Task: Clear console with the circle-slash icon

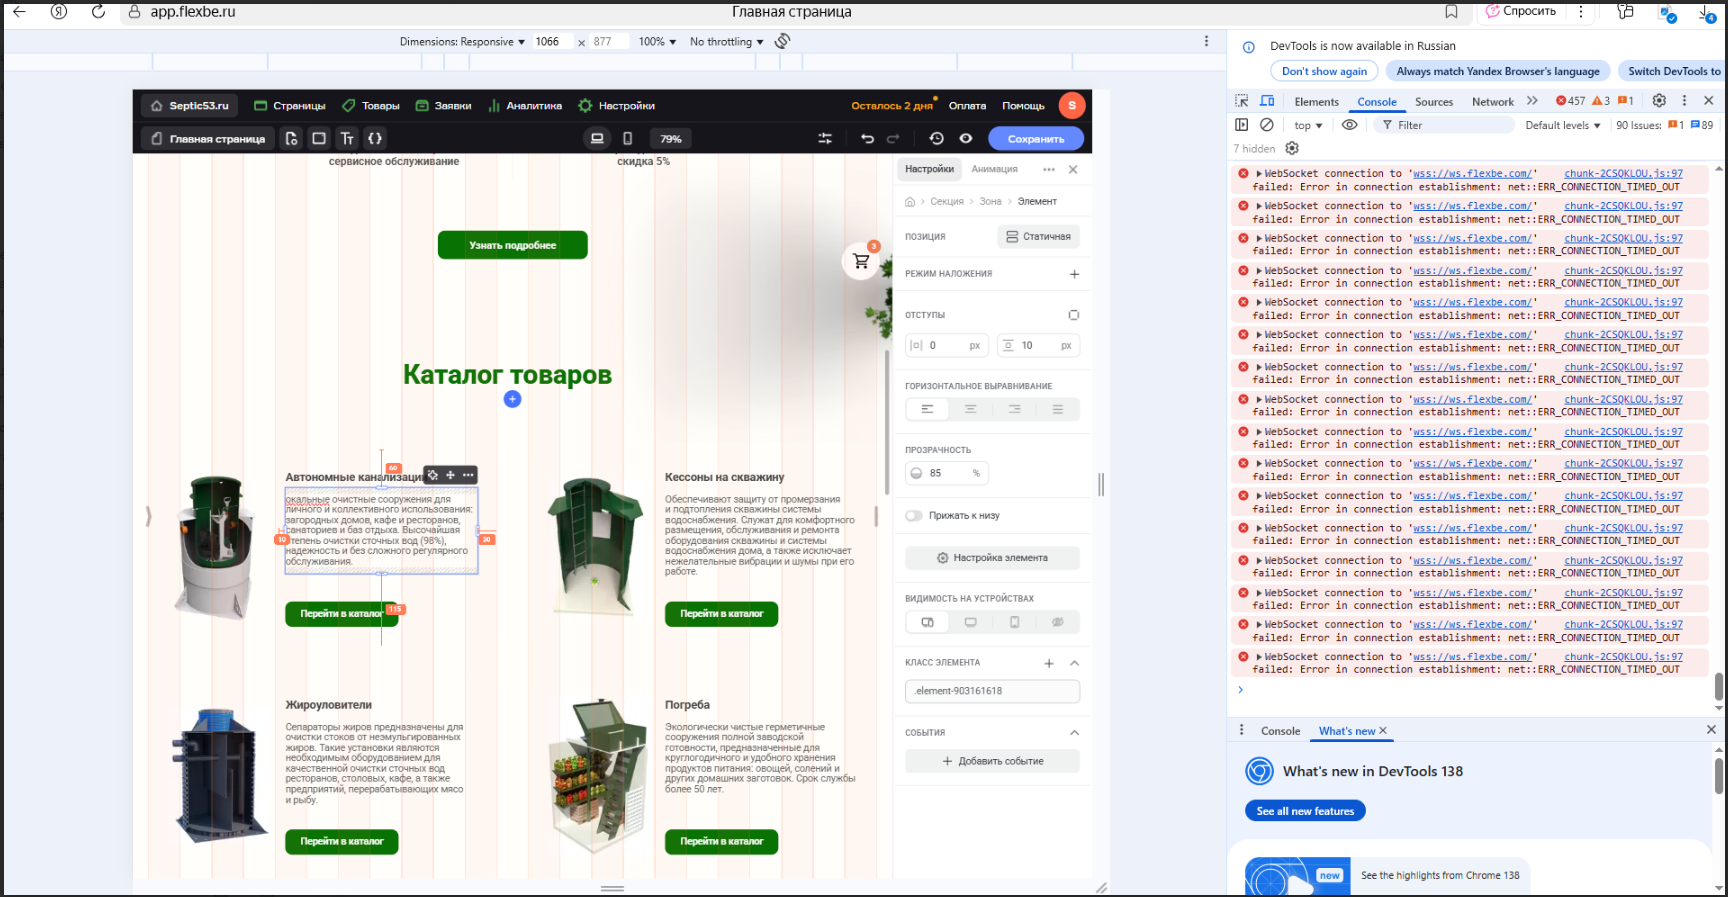Action: pyautogui.click(x=1267, y=125)
